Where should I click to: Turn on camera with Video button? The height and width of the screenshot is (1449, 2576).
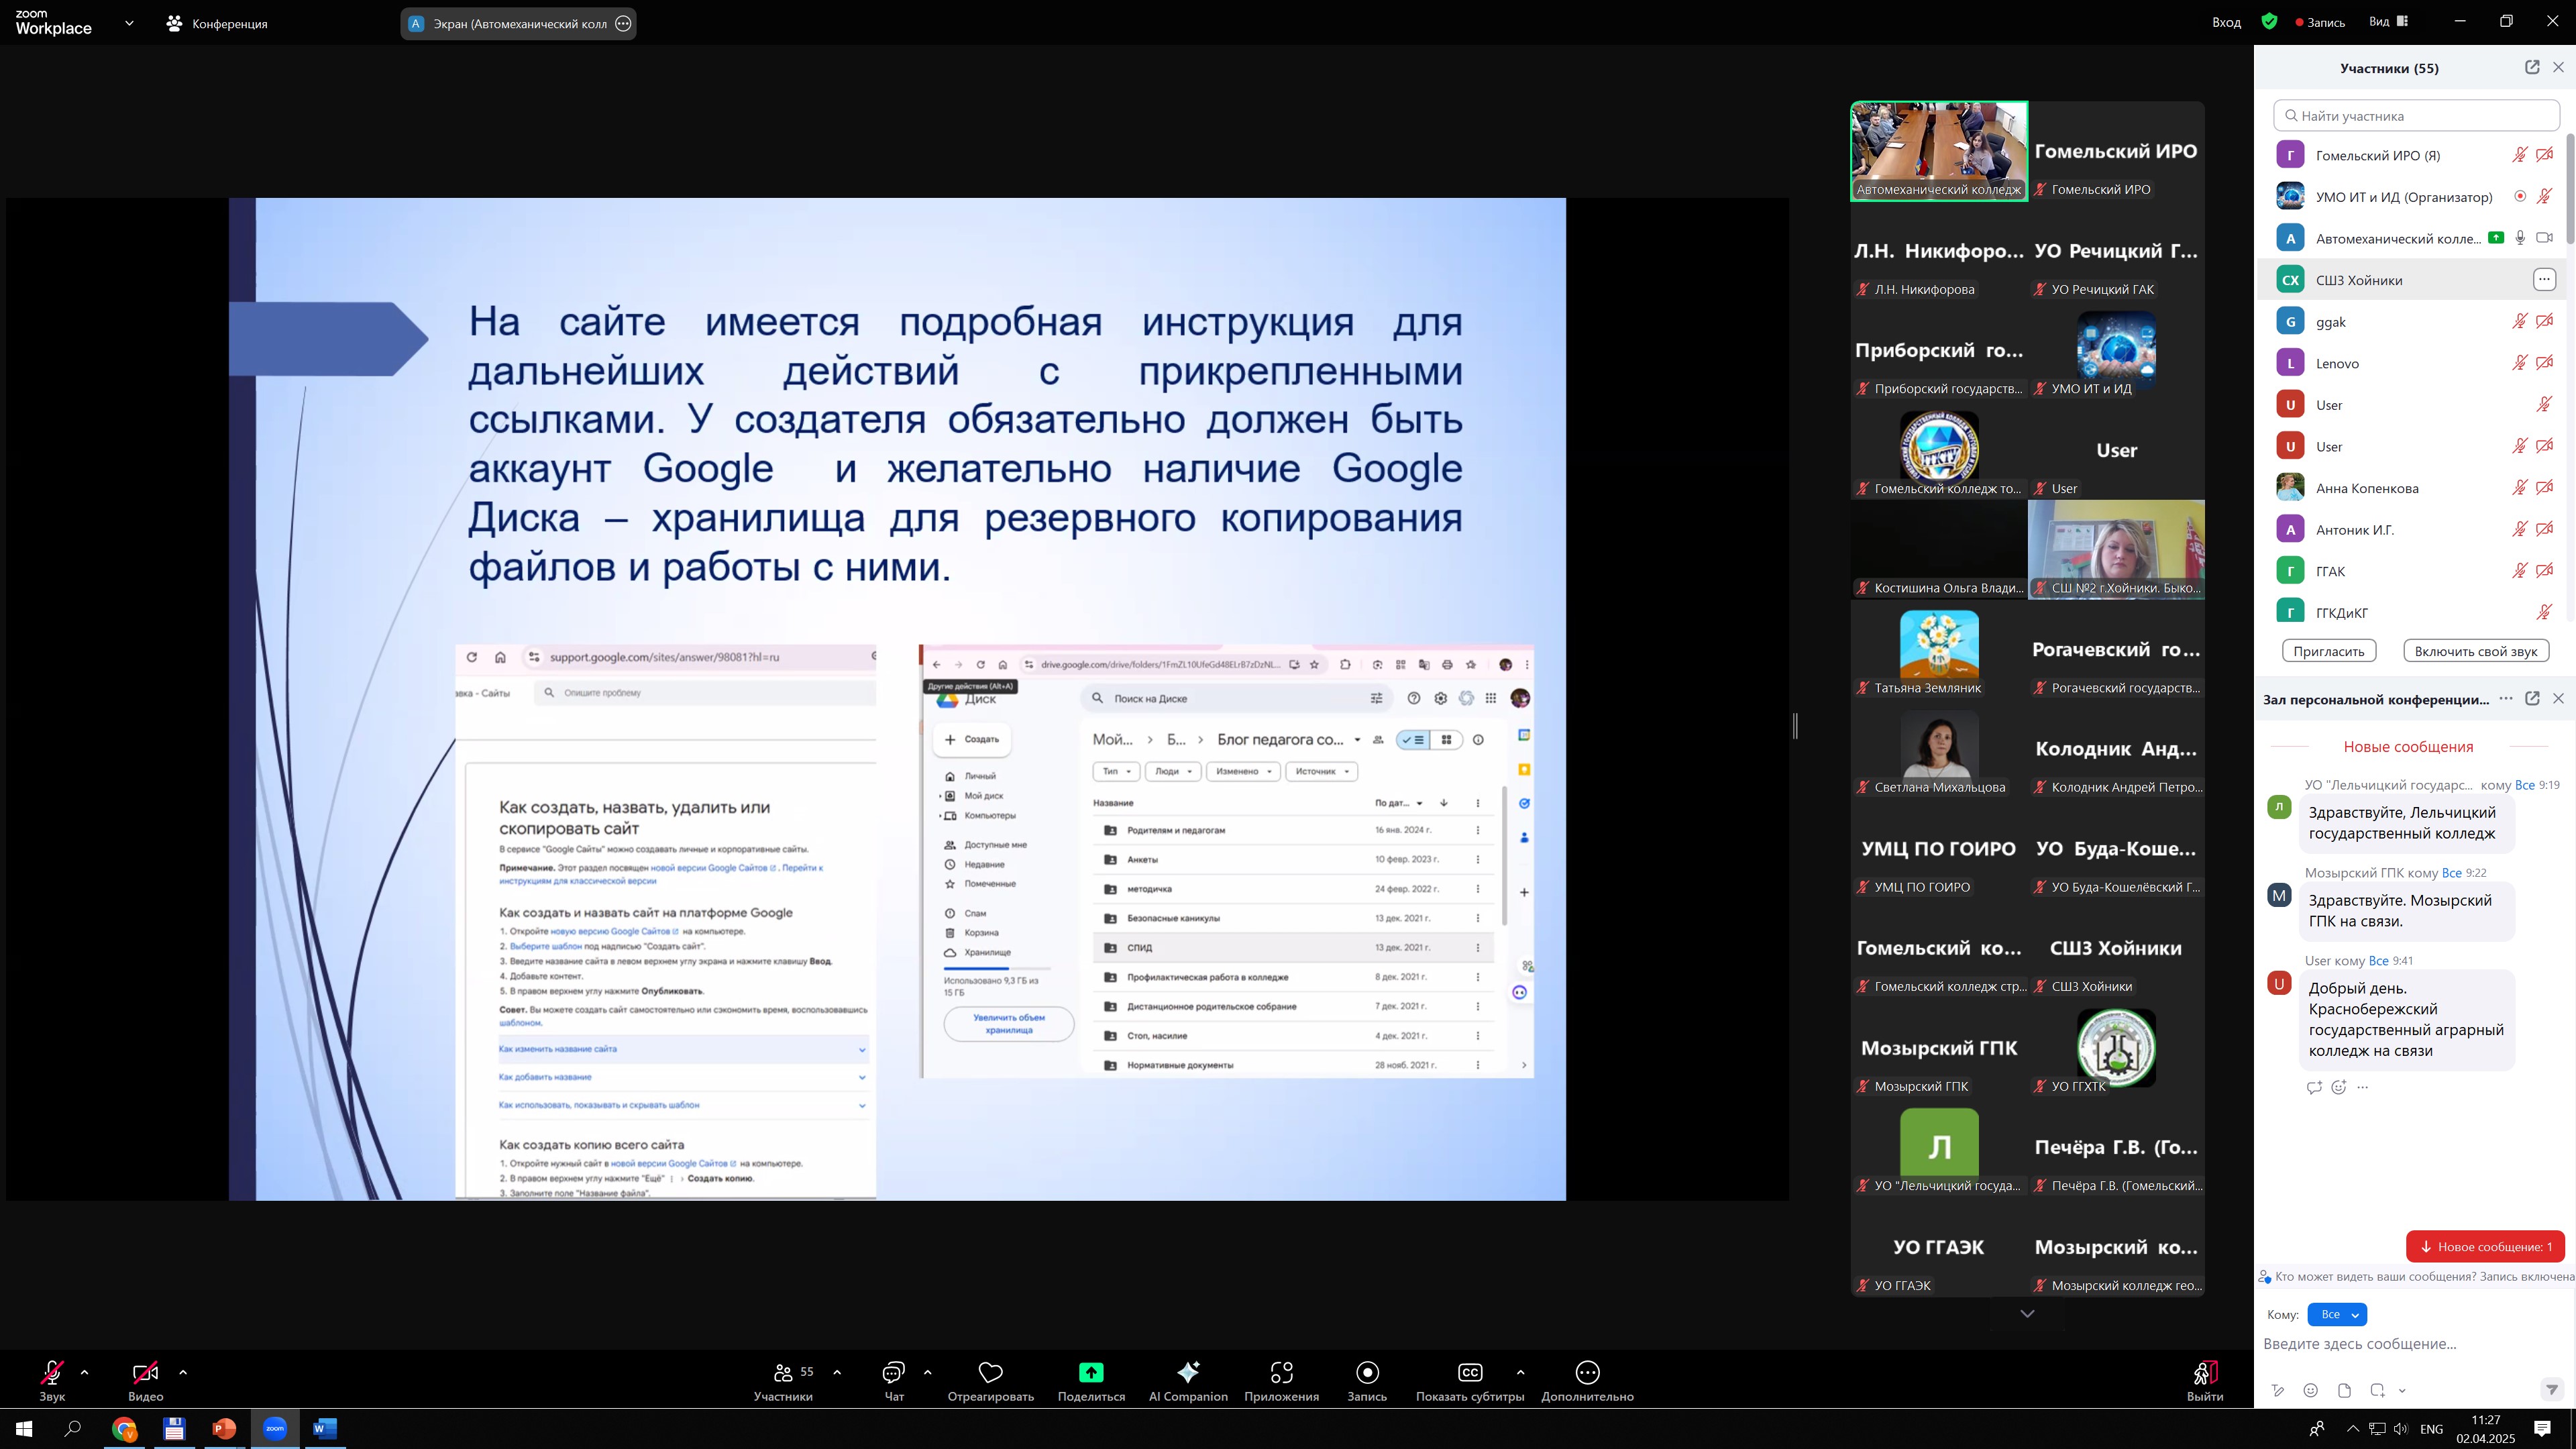145,1373
